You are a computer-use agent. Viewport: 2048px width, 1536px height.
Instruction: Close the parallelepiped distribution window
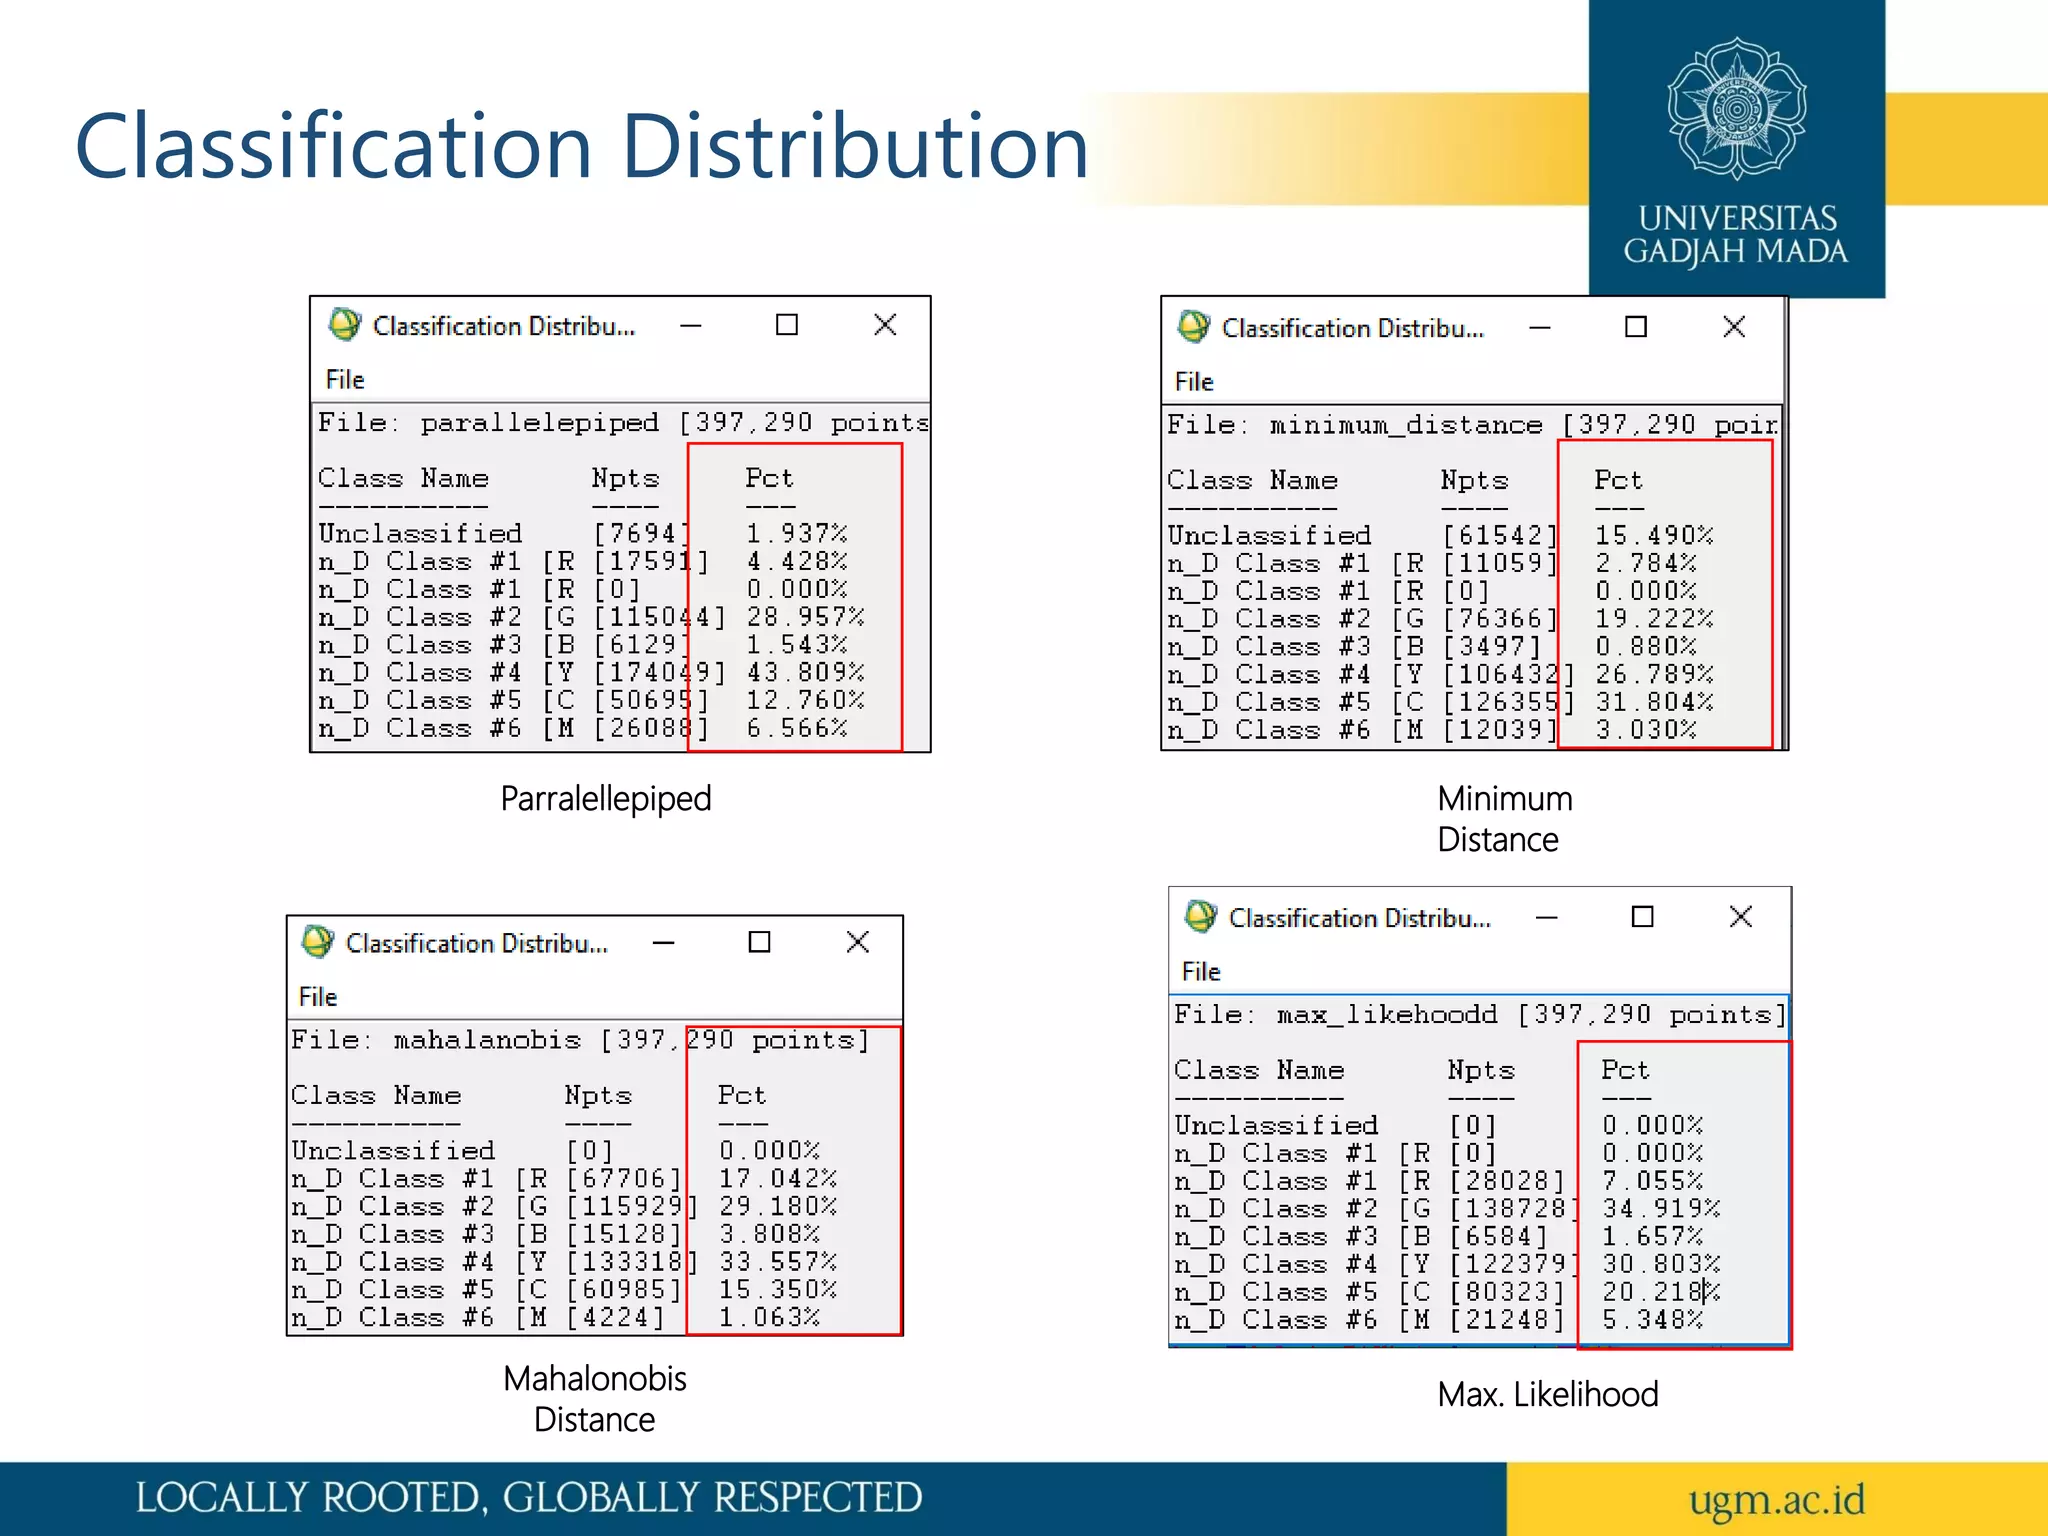(885, 325)
